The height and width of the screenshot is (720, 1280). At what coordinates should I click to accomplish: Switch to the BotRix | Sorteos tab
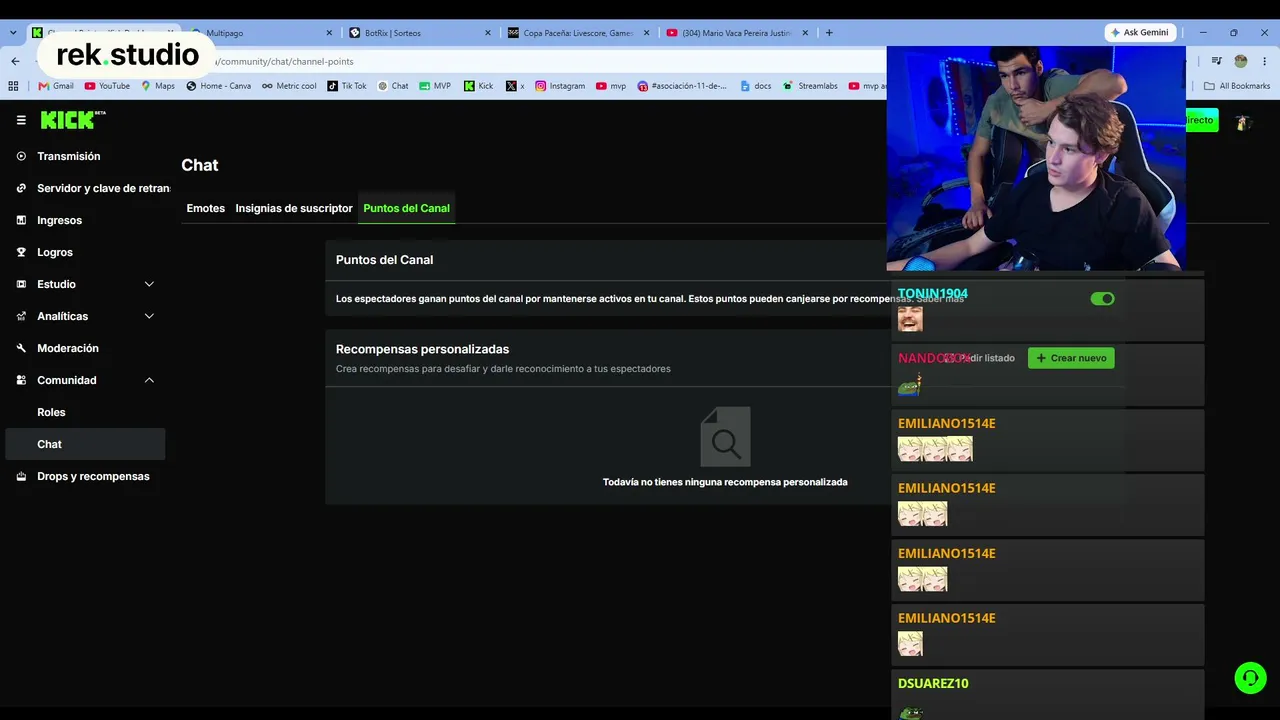pyautogui.click(x=420, y=33)
